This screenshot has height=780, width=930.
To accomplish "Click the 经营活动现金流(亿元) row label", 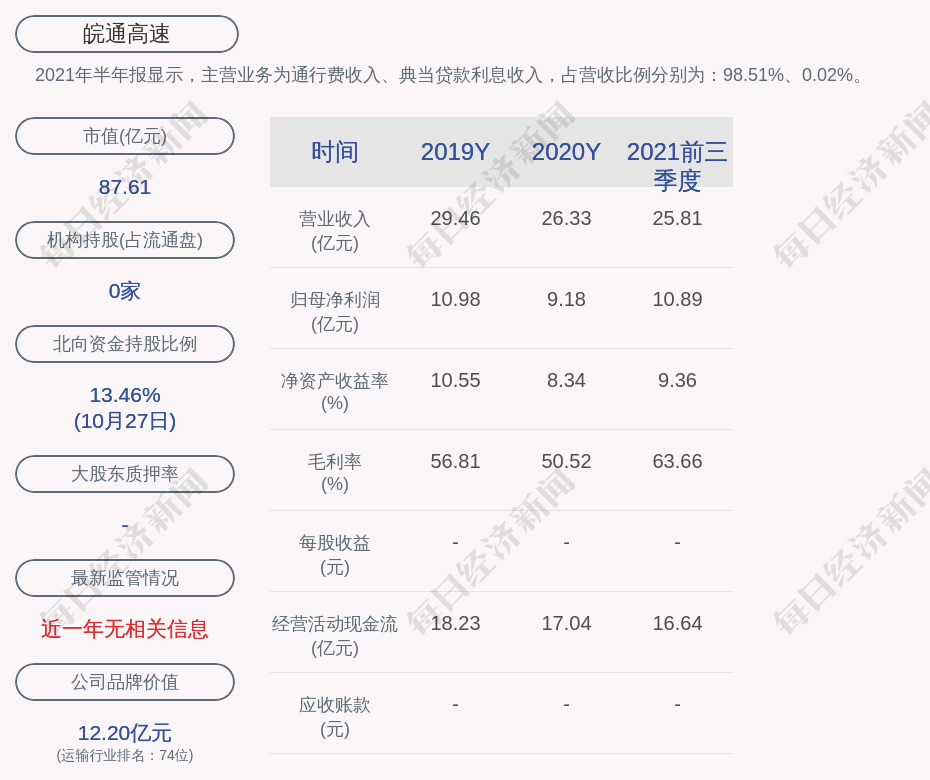I will pyautogui.click(x=335, y=636).
